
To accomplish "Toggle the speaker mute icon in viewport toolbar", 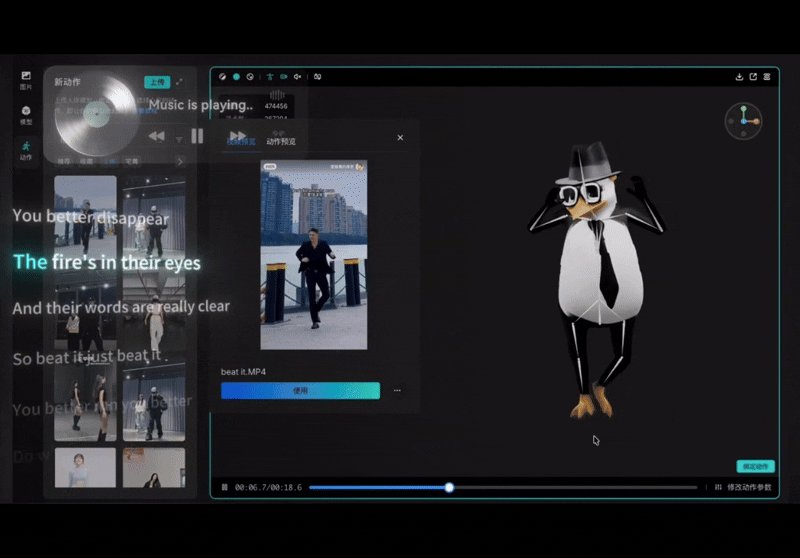I will pyautogui.click(x=298, y=77).
